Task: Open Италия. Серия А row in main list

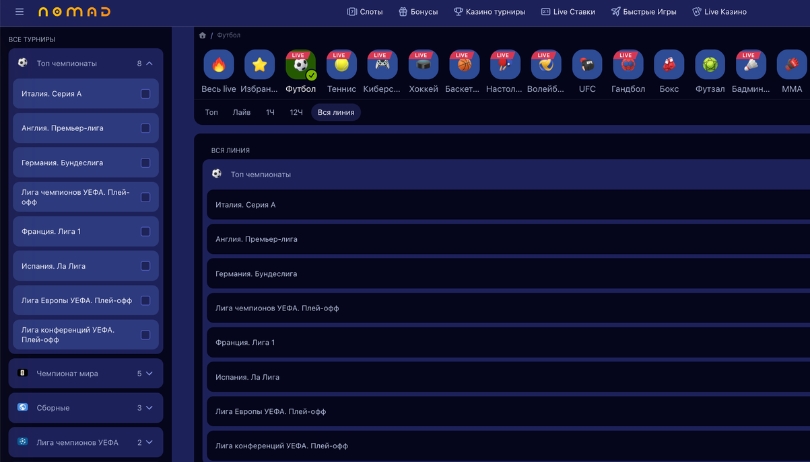Action: click(508, 205)
